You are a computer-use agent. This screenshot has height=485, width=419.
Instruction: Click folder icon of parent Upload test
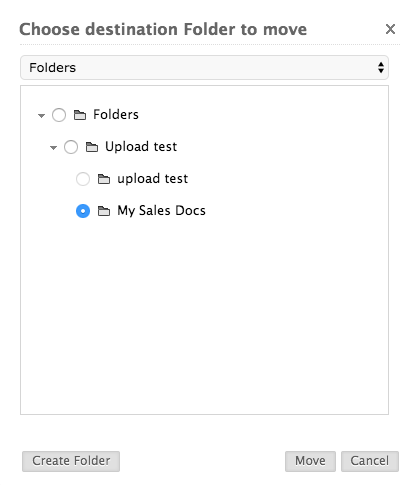coord(92,147)
